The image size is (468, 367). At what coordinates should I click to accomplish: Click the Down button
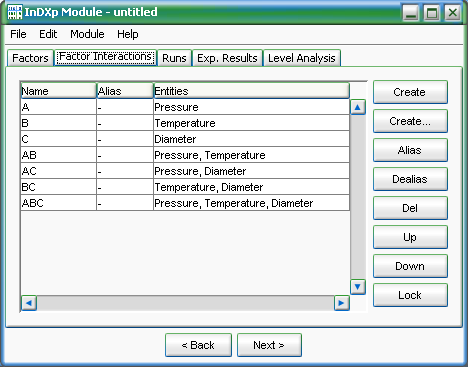coord(410,266)
